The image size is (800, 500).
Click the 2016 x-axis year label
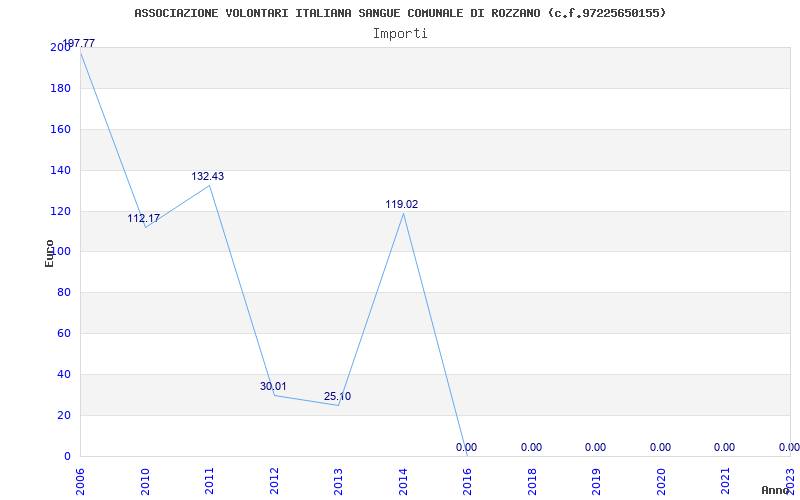coord(468,482)
